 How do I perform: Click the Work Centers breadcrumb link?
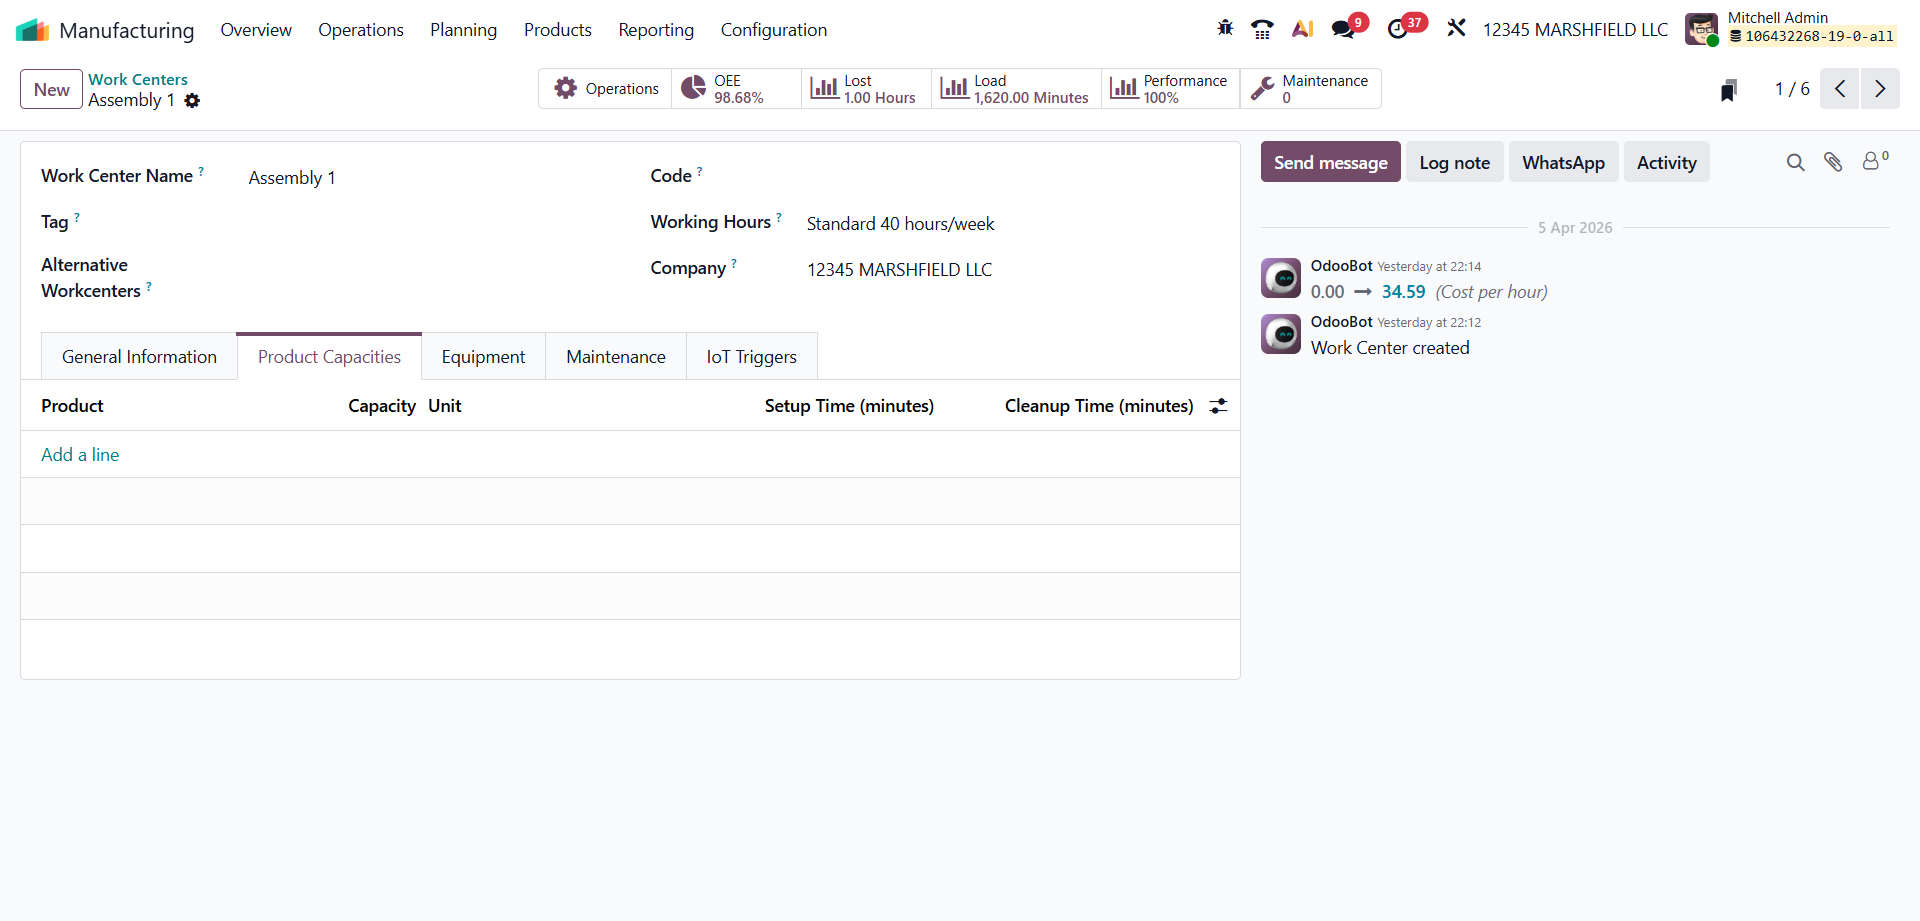pos(138,79)
